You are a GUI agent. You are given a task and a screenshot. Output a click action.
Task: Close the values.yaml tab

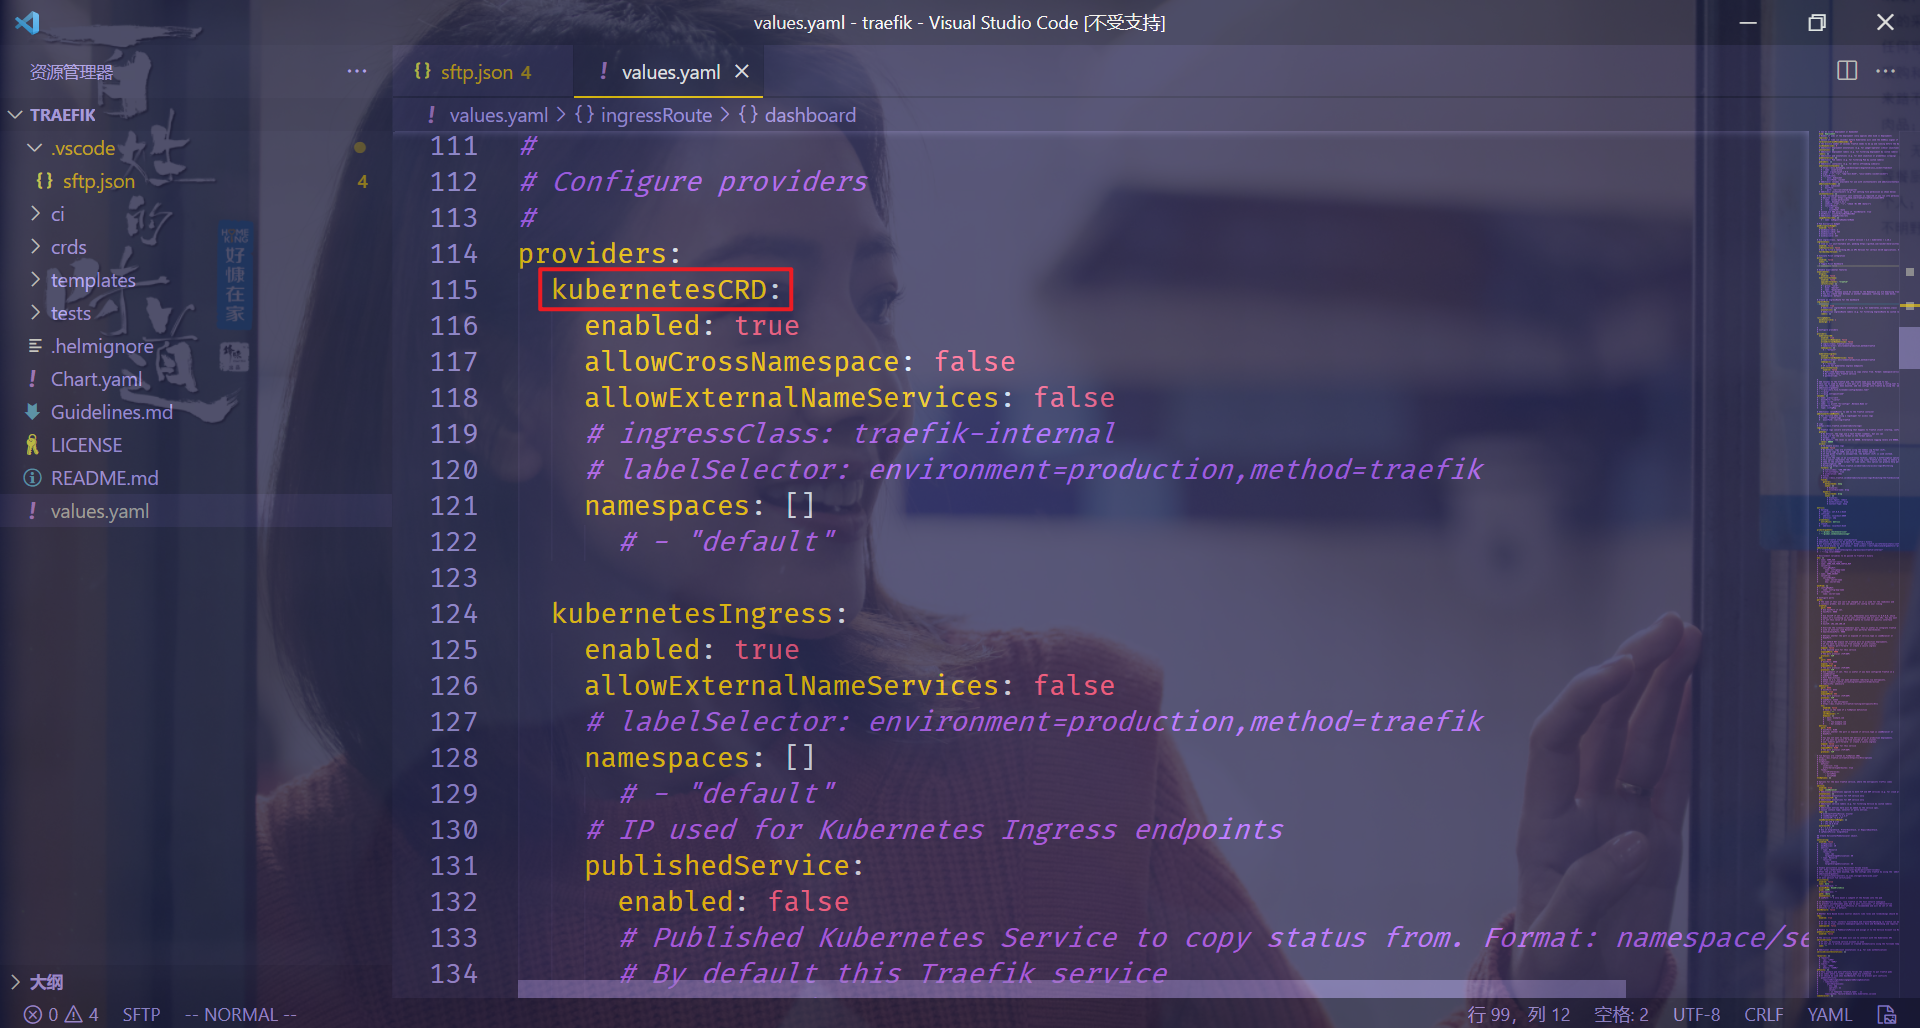click(x=742, y=71)
